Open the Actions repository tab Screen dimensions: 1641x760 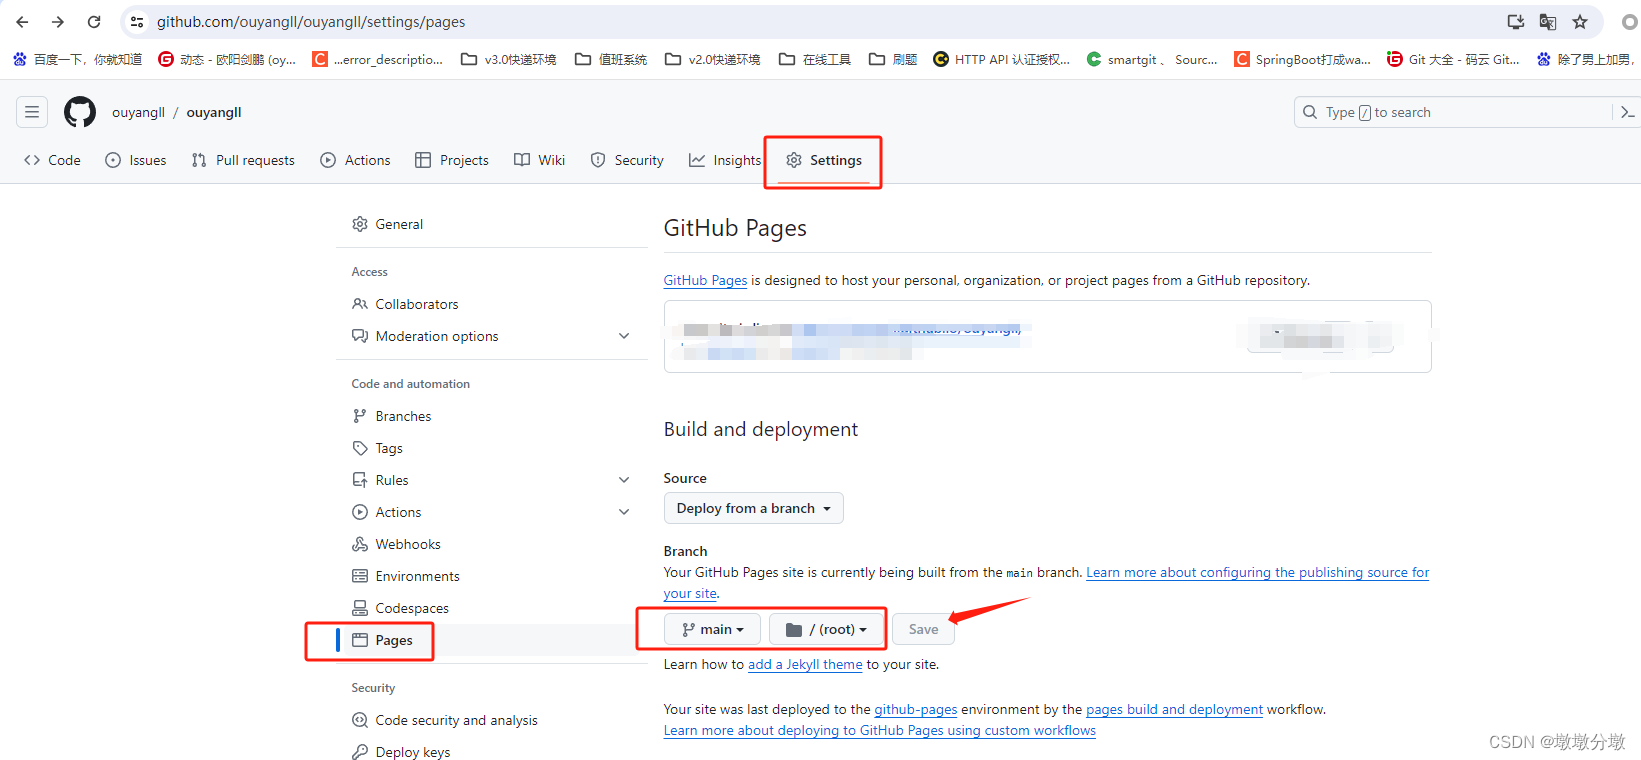(x=355, y=160)
